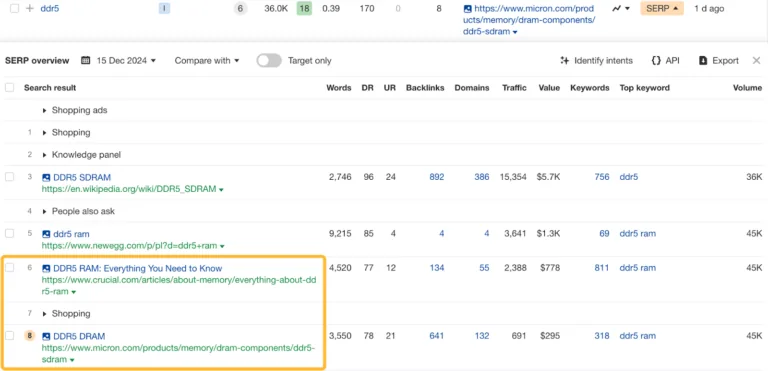Open the DDR5 DRAM result title
Viewport: 768px width, 371px height.
click(79, 336)
